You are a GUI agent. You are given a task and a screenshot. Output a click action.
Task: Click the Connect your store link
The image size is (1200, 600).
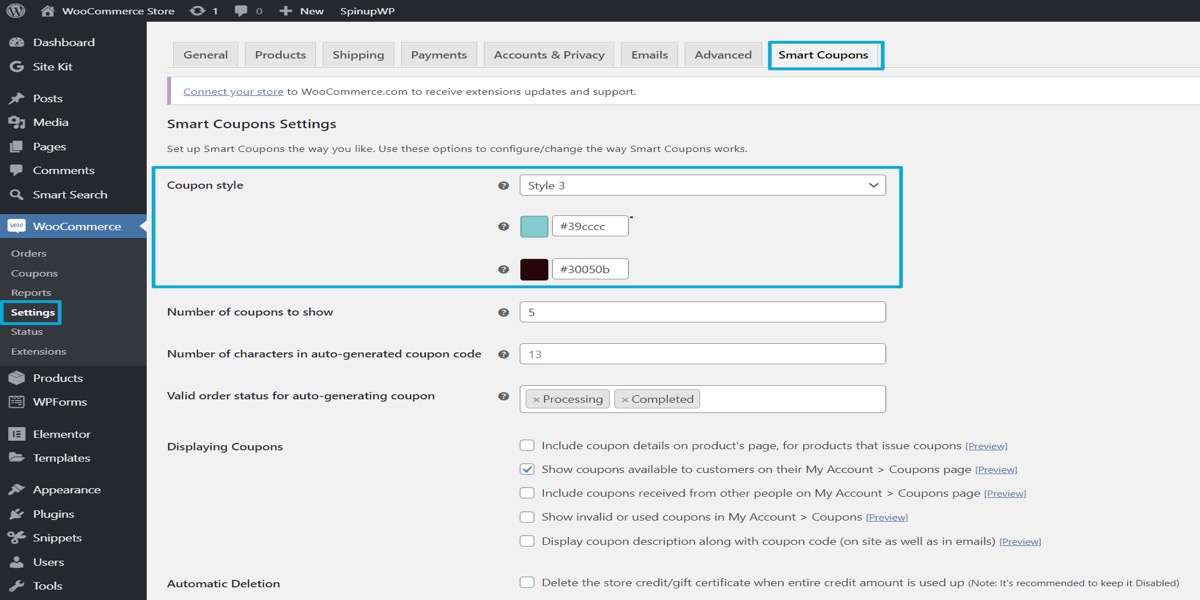pos(233,92)
